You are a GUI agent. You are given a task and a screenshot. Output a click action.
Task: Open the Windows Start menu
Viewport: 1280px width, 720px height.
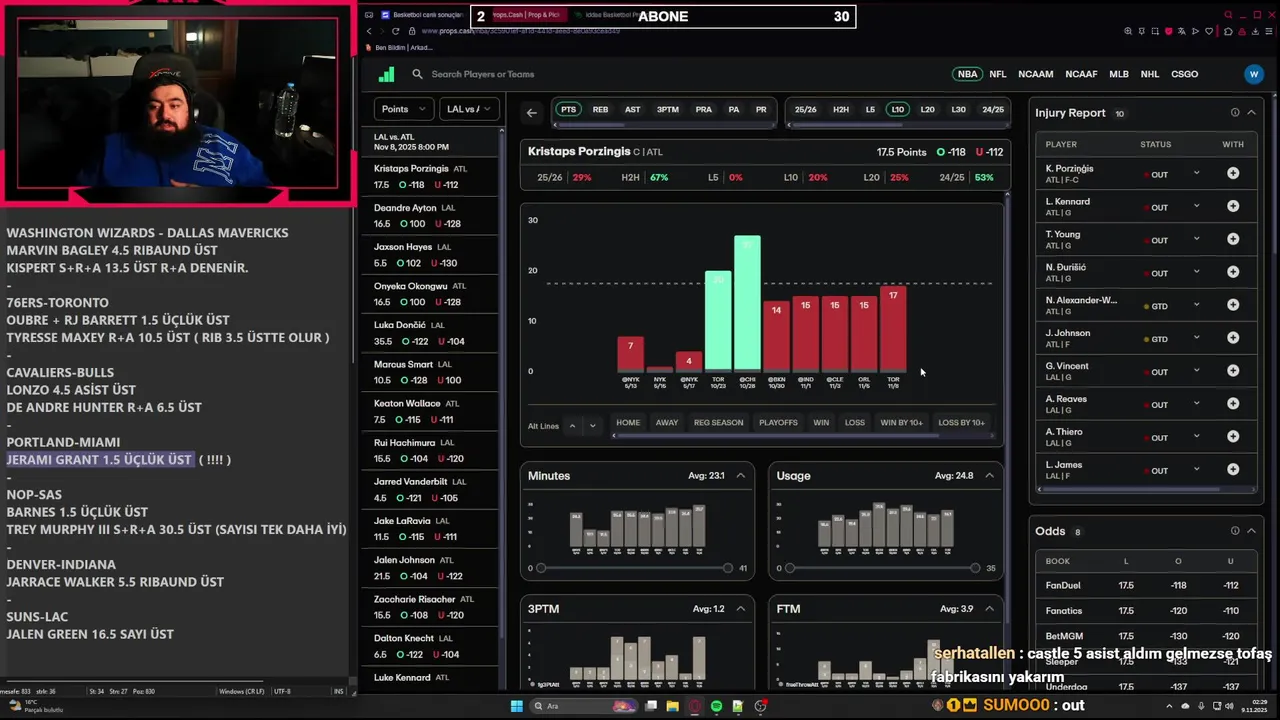[x=517, y=706]
